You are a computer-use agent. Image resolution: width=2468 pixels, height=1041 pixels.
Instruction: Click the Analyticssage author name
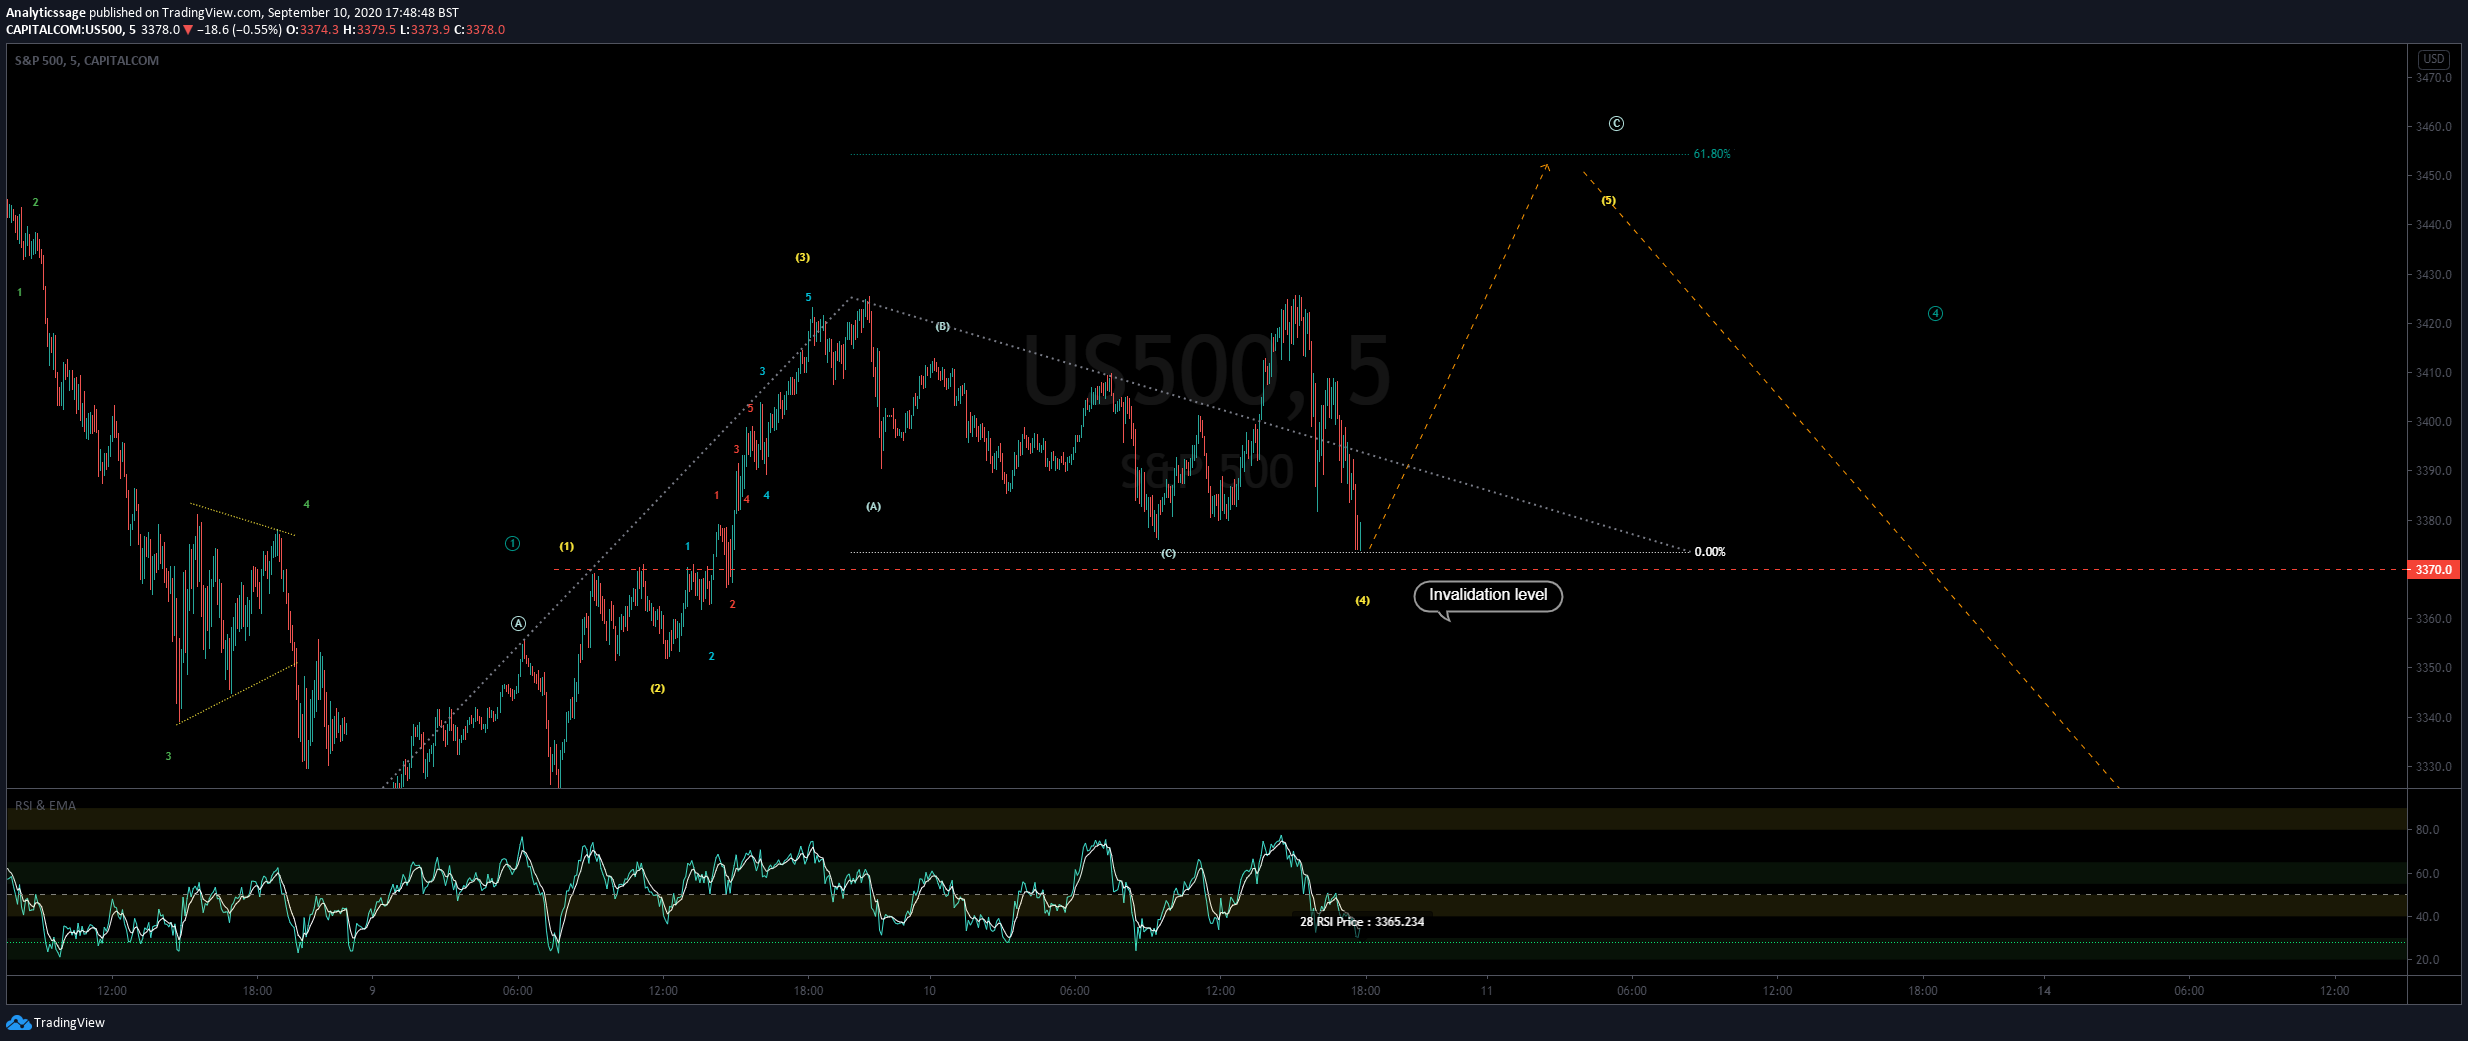point(45,13)
